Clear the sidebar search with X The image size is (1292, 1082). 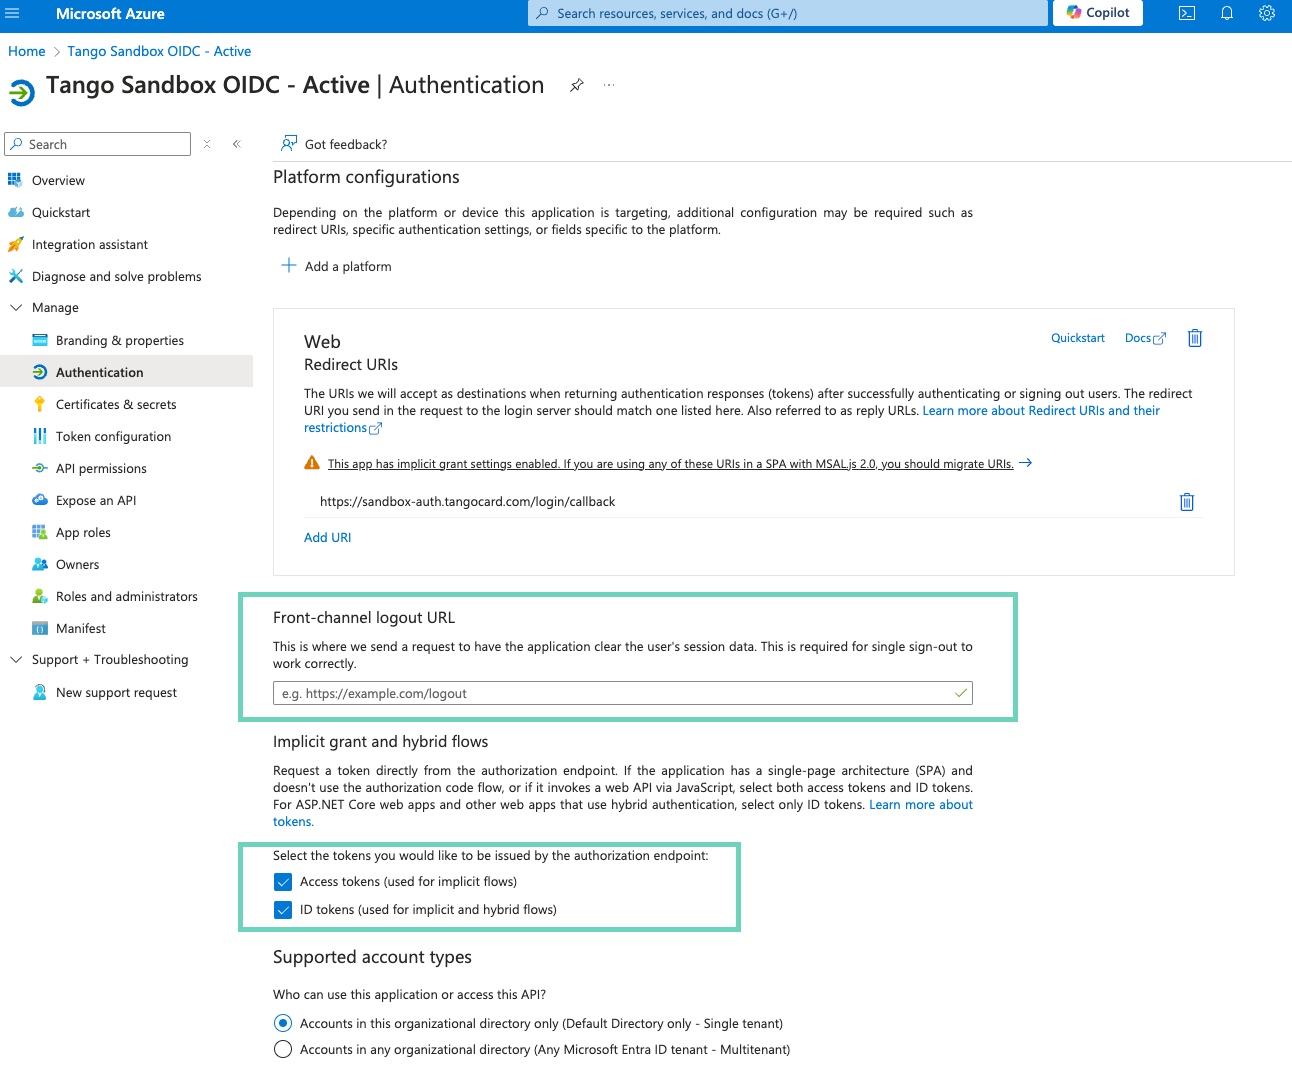point(207,144)
